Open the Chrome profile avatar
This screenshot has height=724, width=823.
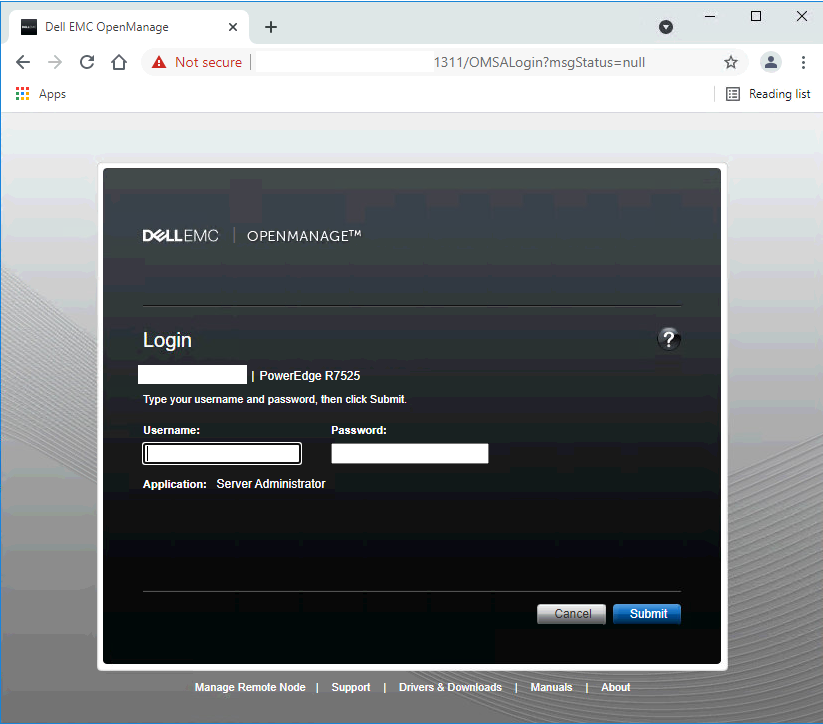coord(771,62)
